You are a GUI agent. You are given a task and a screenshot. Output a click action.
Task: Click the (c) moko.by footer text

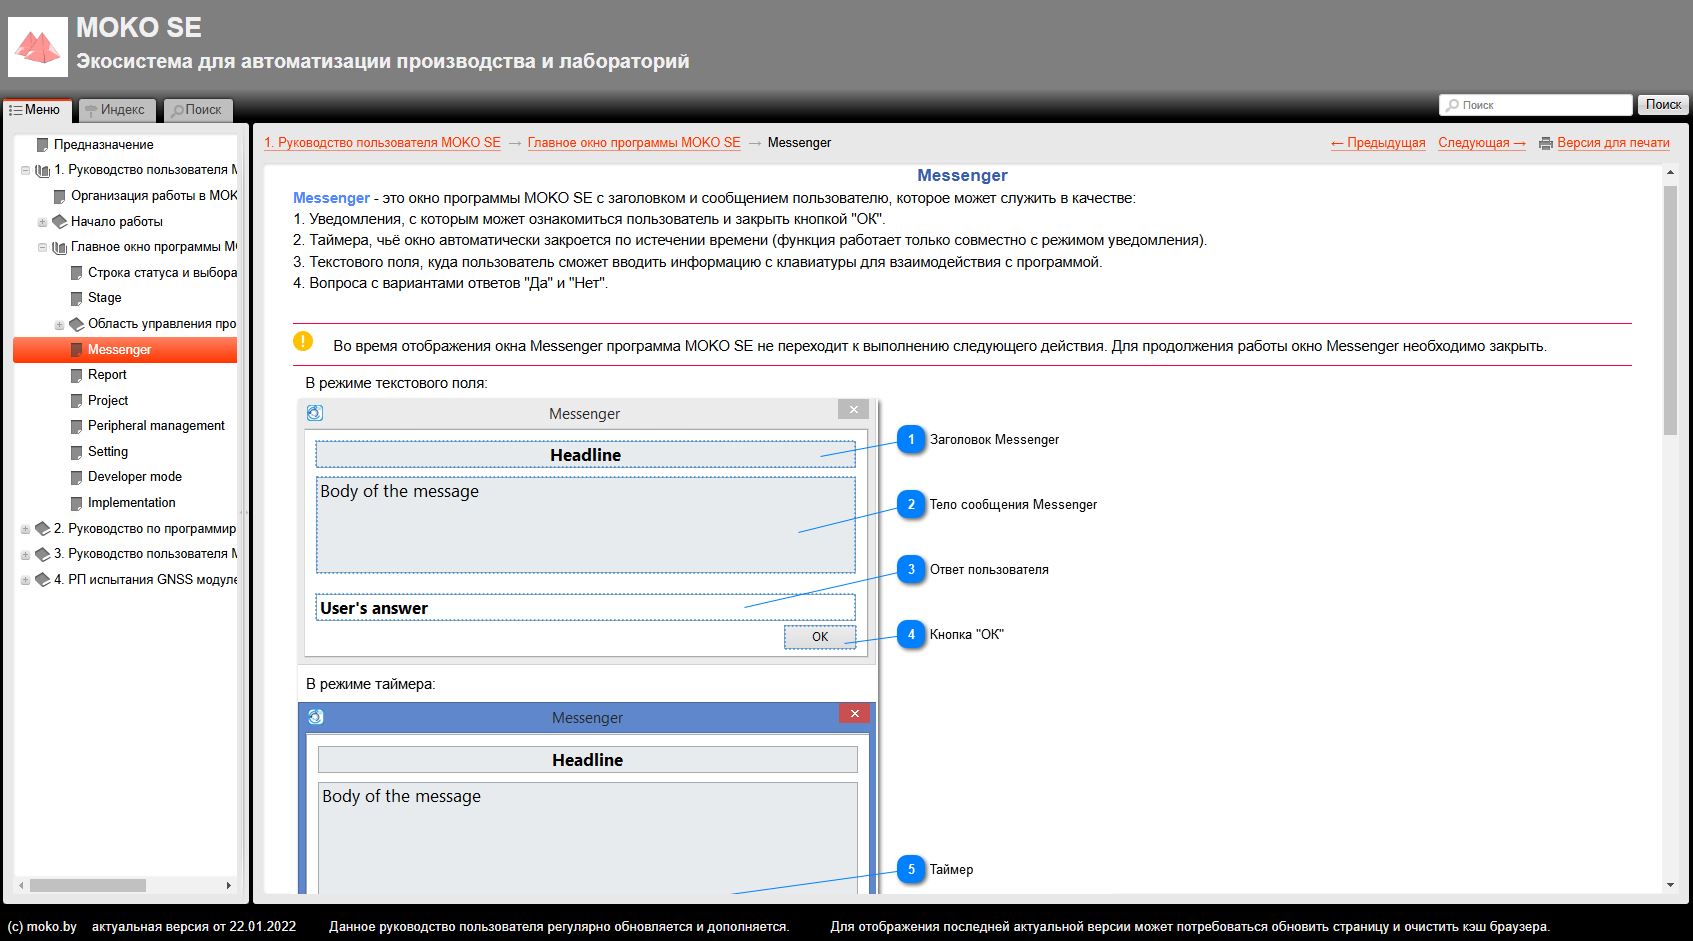pyautogui.click(x=42, y=927)
